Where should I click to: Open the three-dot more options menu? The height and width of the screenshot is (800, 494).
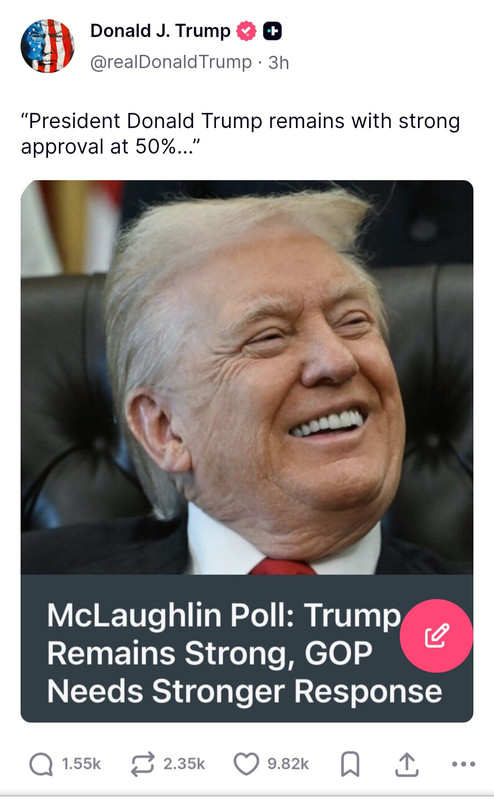[463, 764]
